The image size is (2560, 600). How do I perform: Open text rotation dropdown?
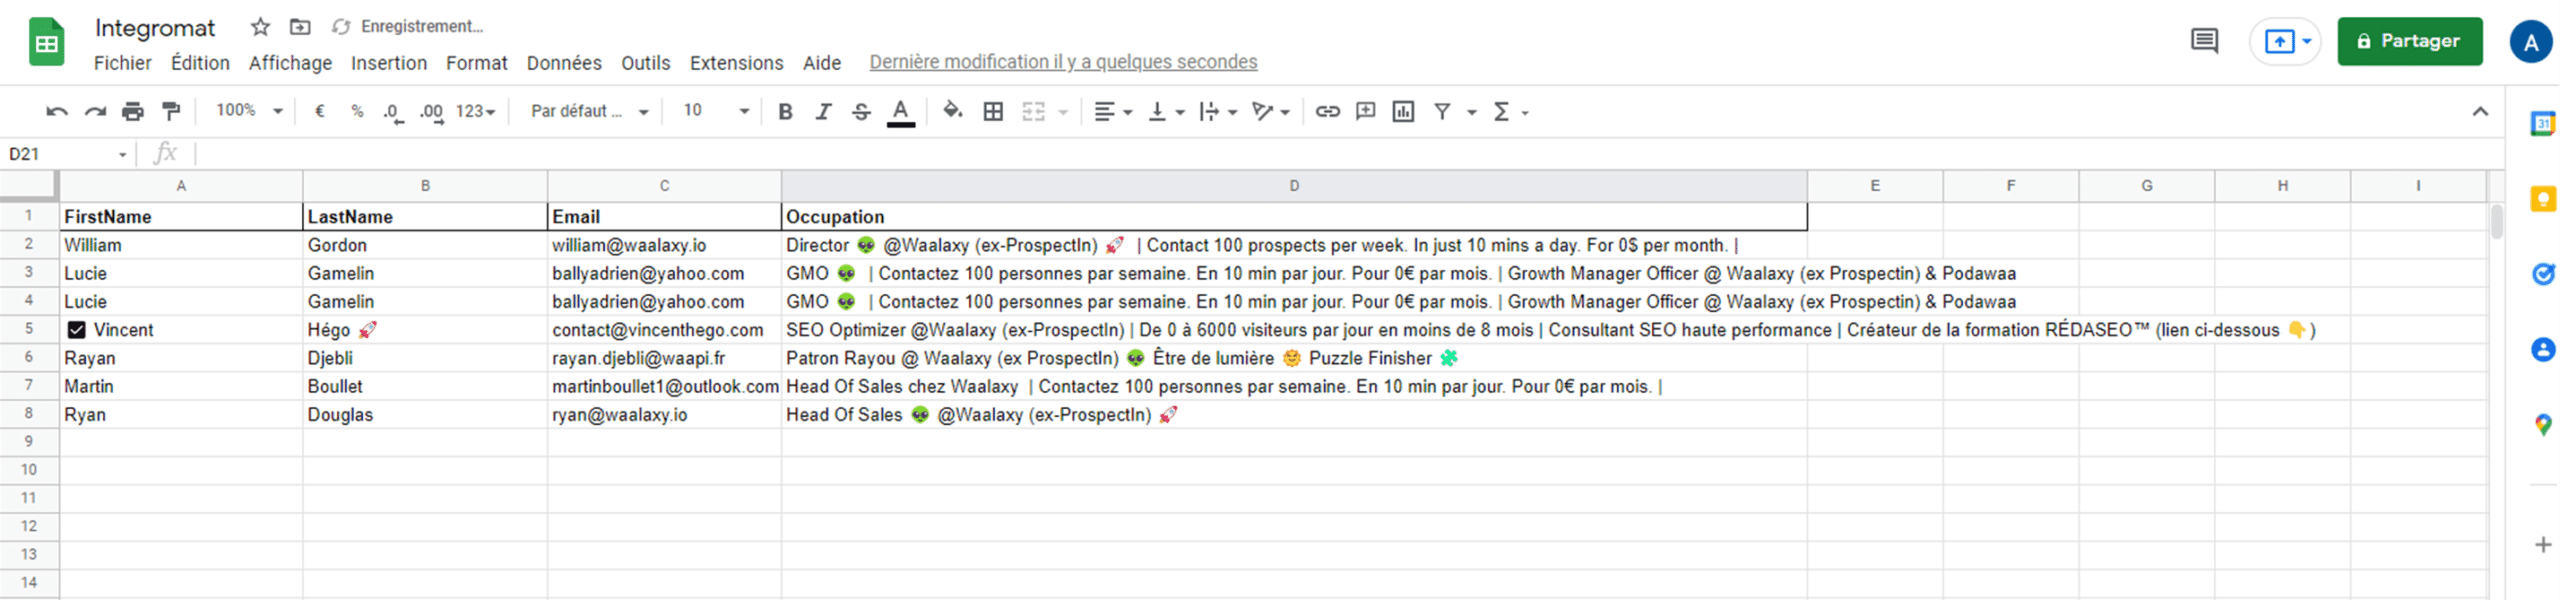(x=1271, y=112)
